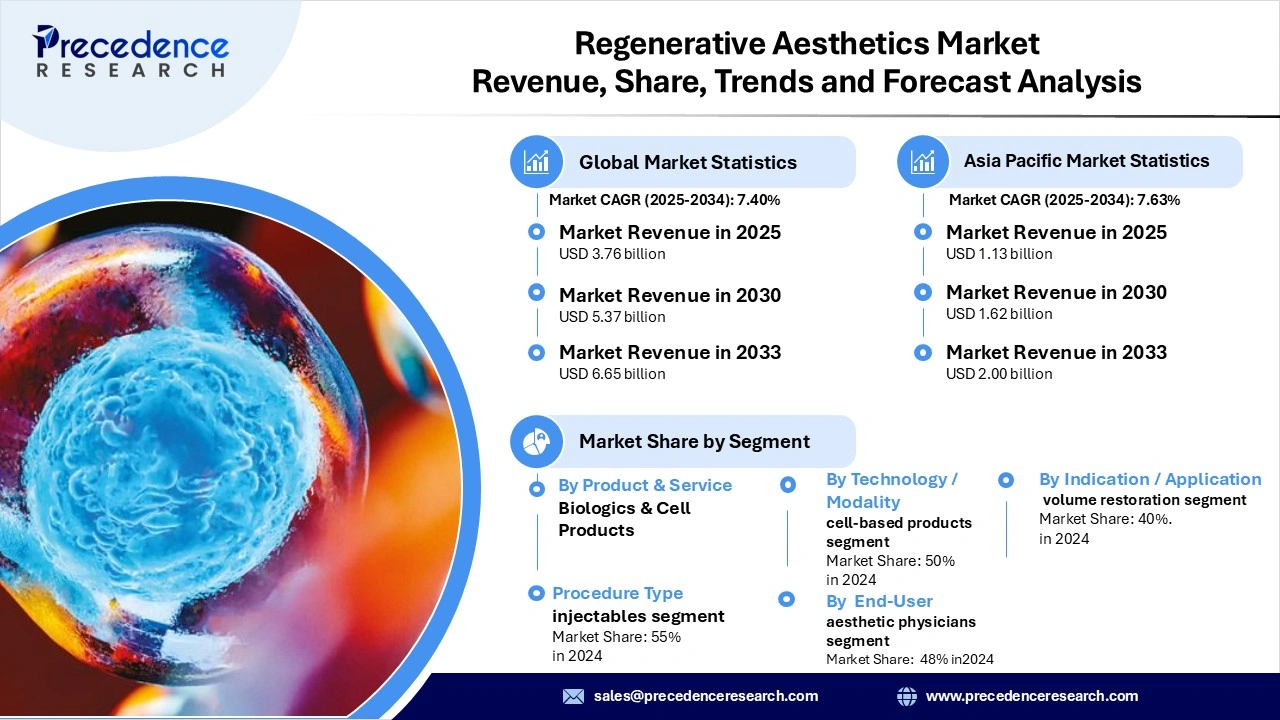Select the bullet beside By Technology / Modality
Image resolution: width=1280 pixels, height=720 pixels.
coord(788,484)
